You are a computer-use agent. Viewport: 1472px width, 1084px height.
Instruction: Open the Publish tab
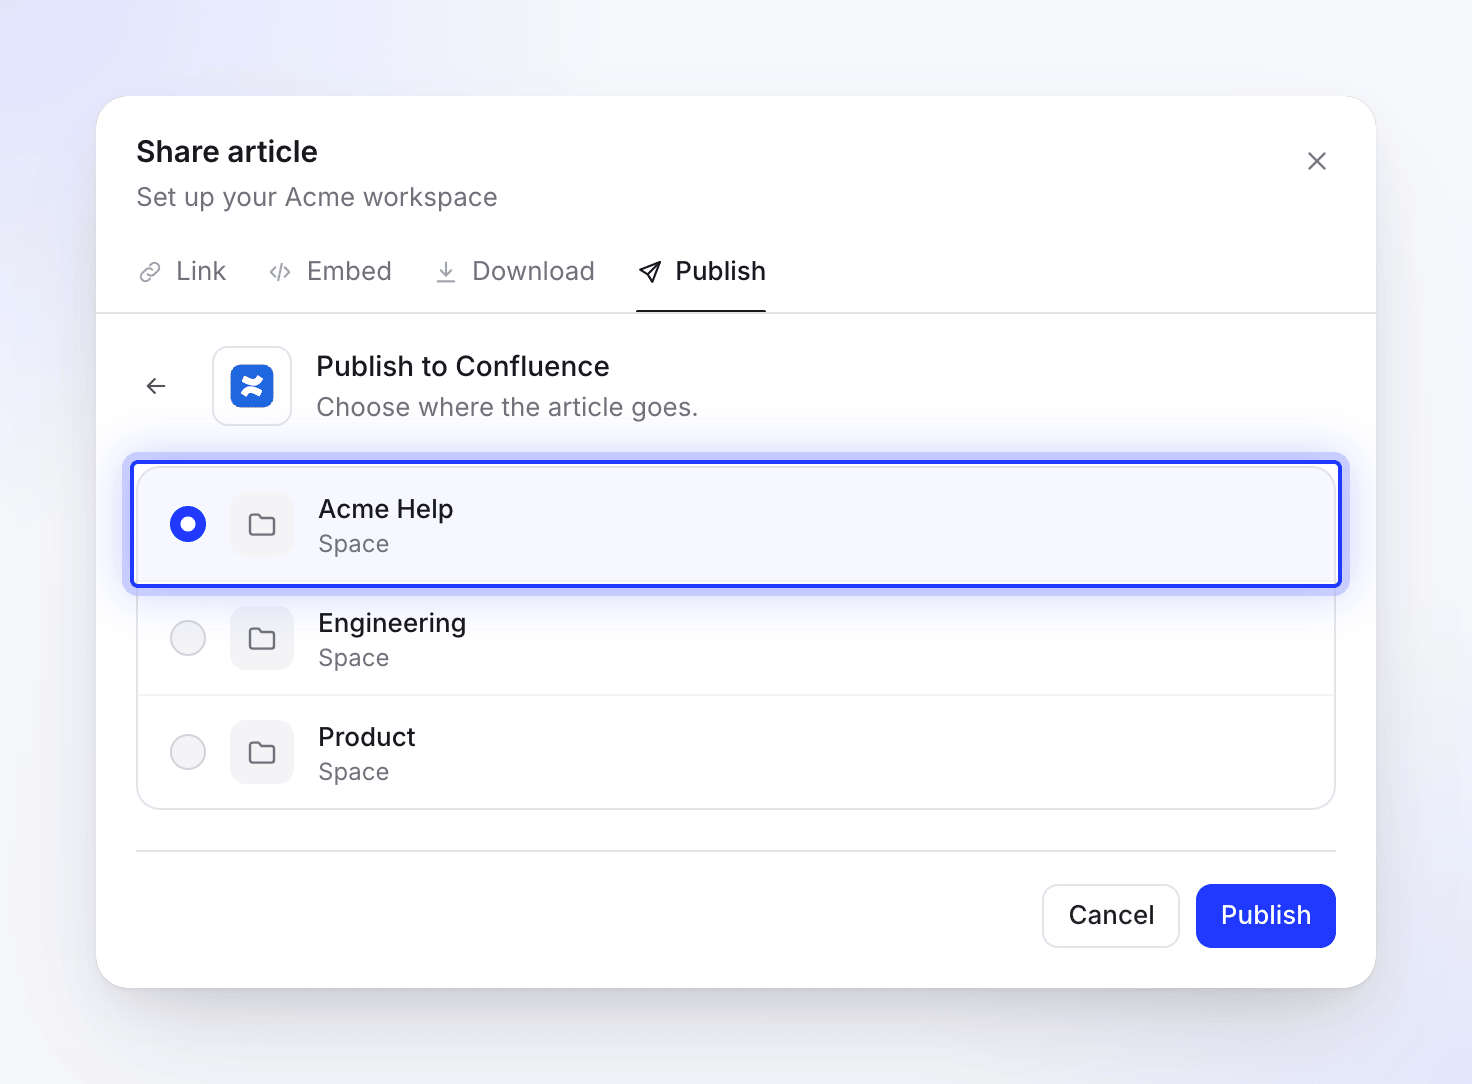tap(701, 272)
